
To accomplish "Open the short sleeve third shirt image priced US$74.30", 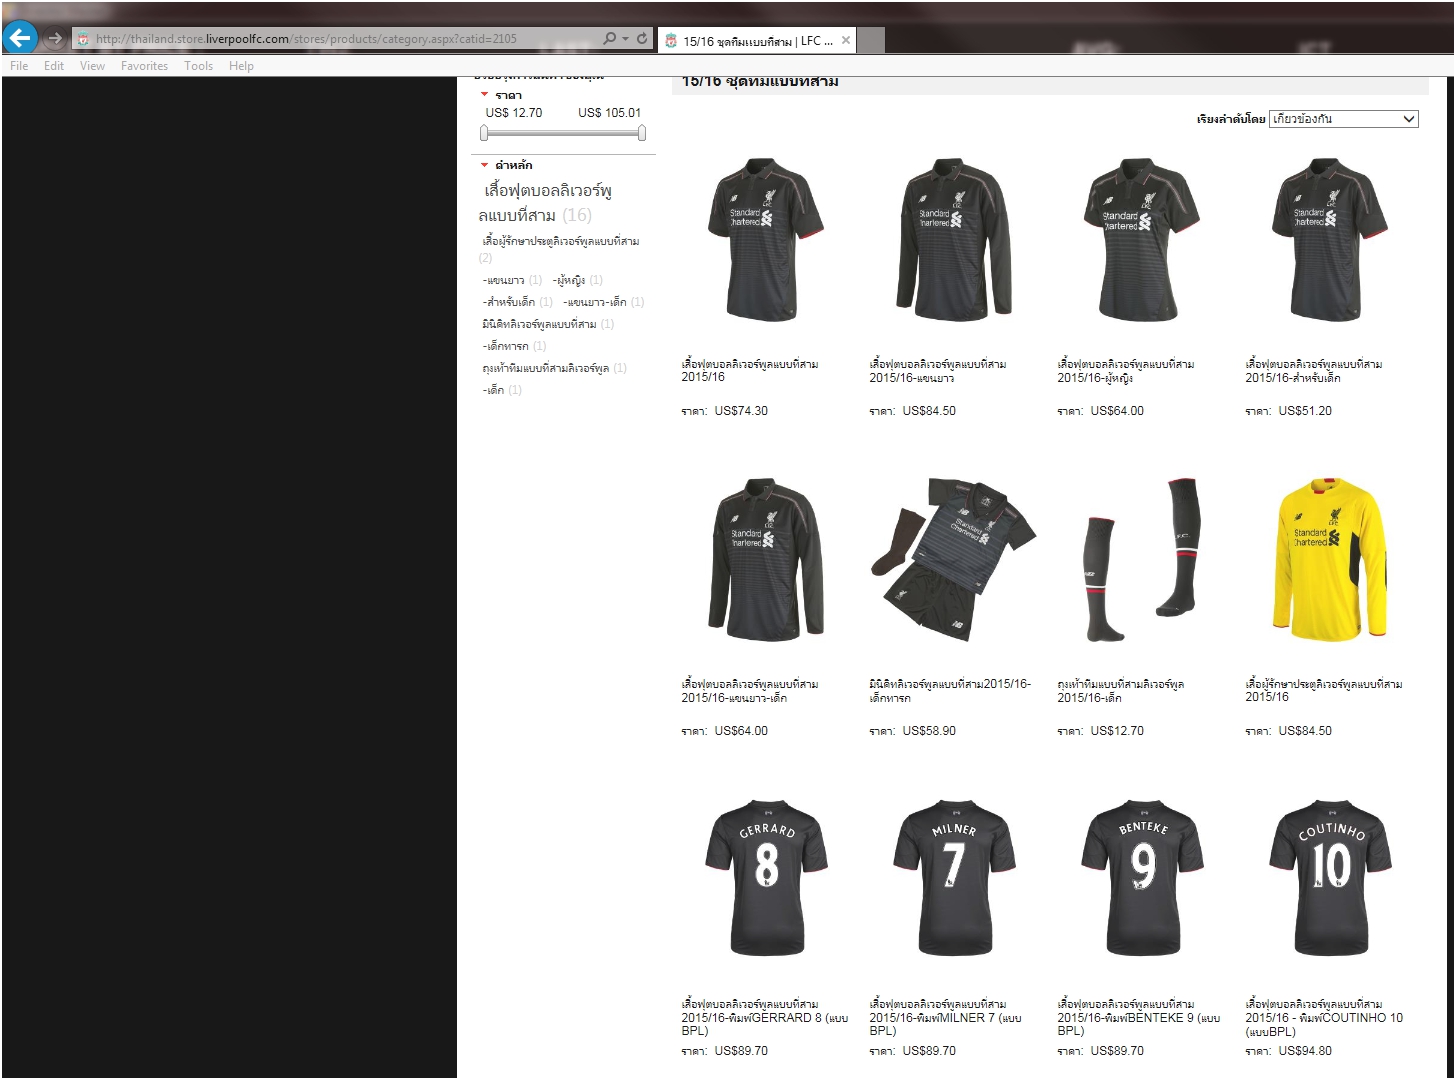I will pyautogui.click(x=765, y=240).
